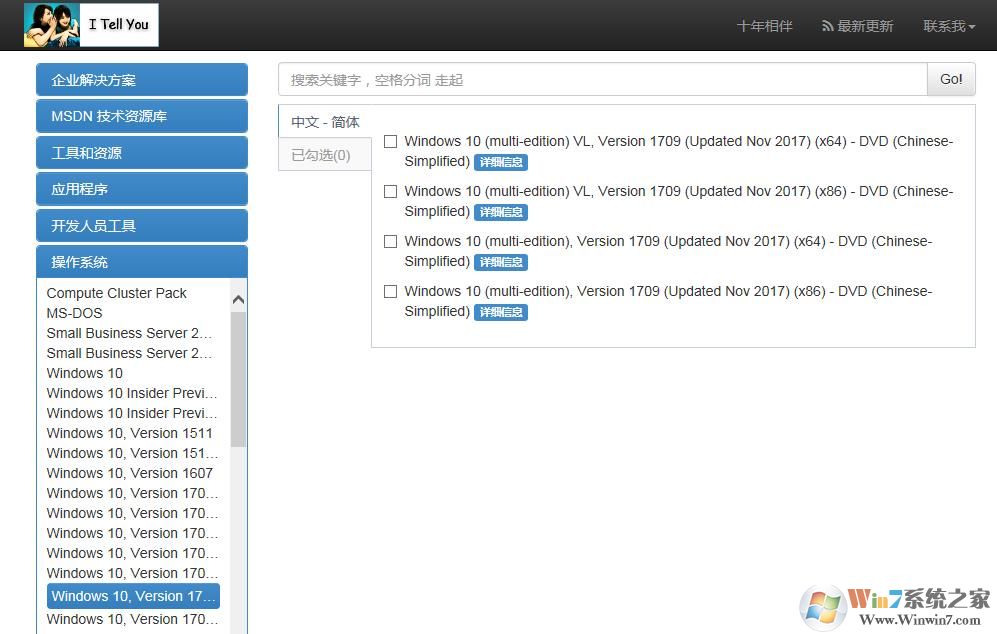
Task: Expand the 企业解决方案 category panel
Action: 141,80
